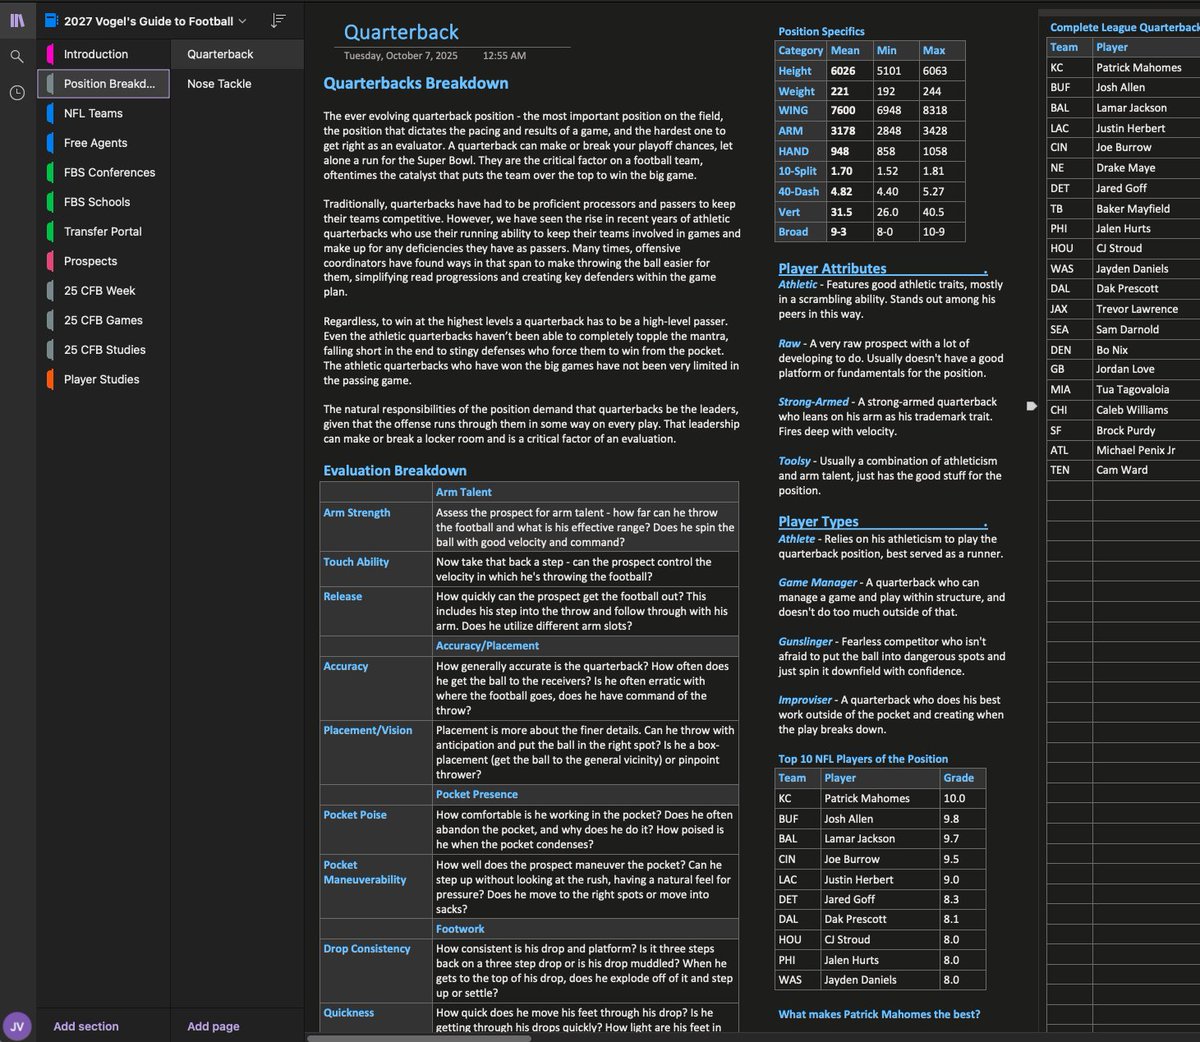This screenshot has height=1042, width=1200.
Task: Click the Release row label
Action: (x=343, y=596)
